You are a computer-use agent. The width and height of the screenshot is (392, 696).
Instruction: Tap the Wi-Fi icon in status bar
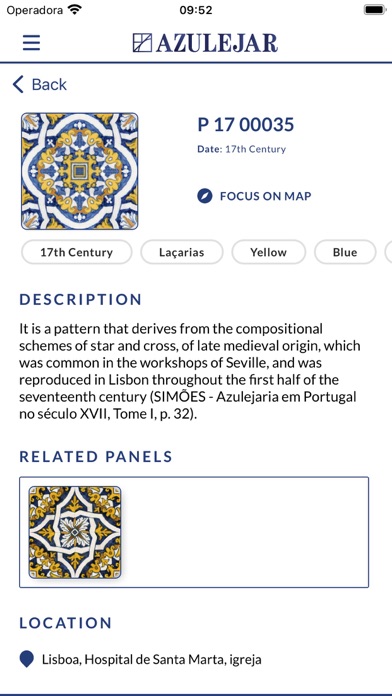coord(75,10)
